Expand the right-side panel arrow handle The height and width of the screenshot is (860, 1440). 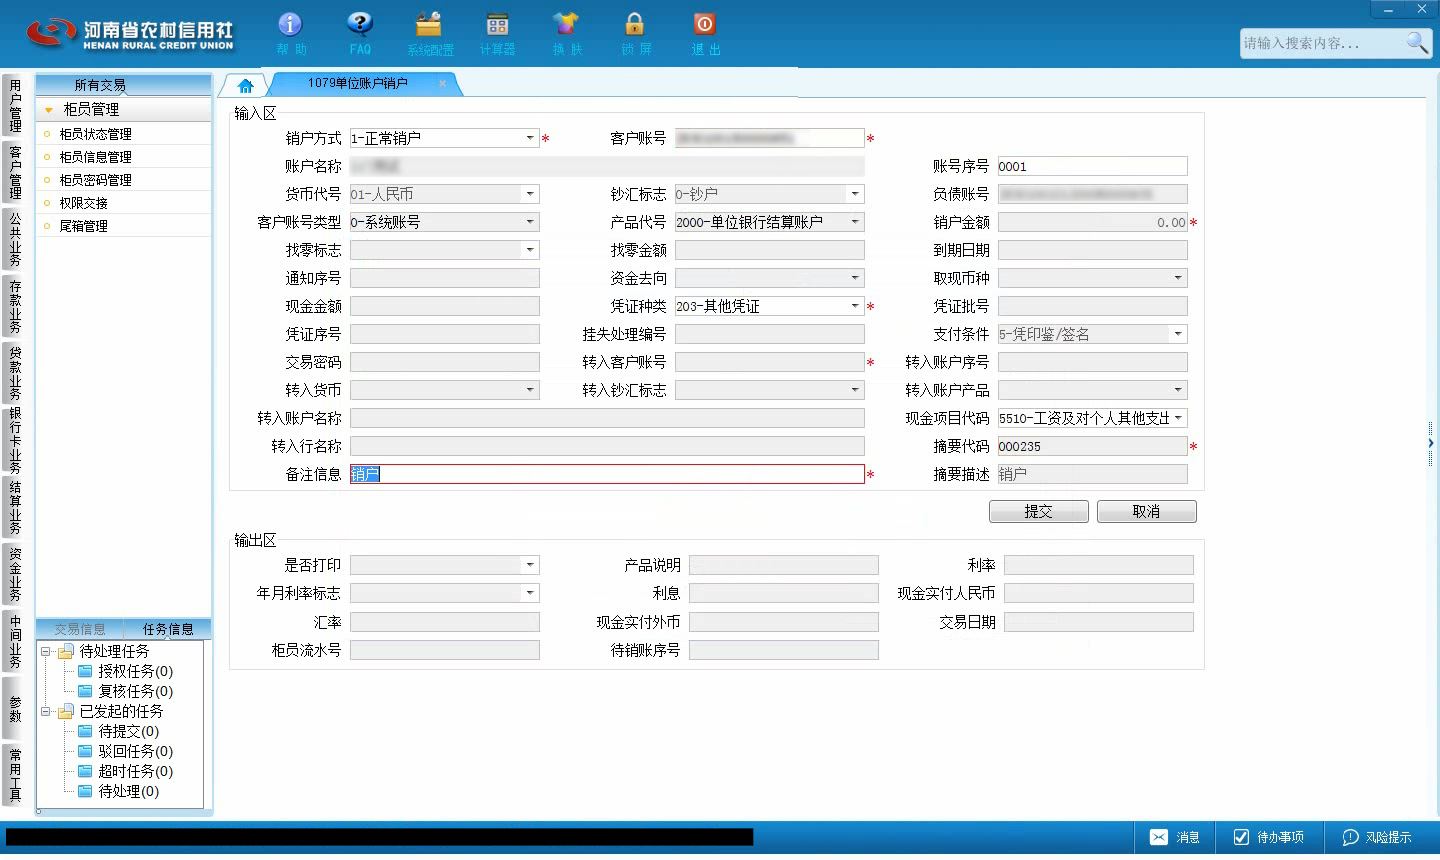click(x=1431, y=443)
